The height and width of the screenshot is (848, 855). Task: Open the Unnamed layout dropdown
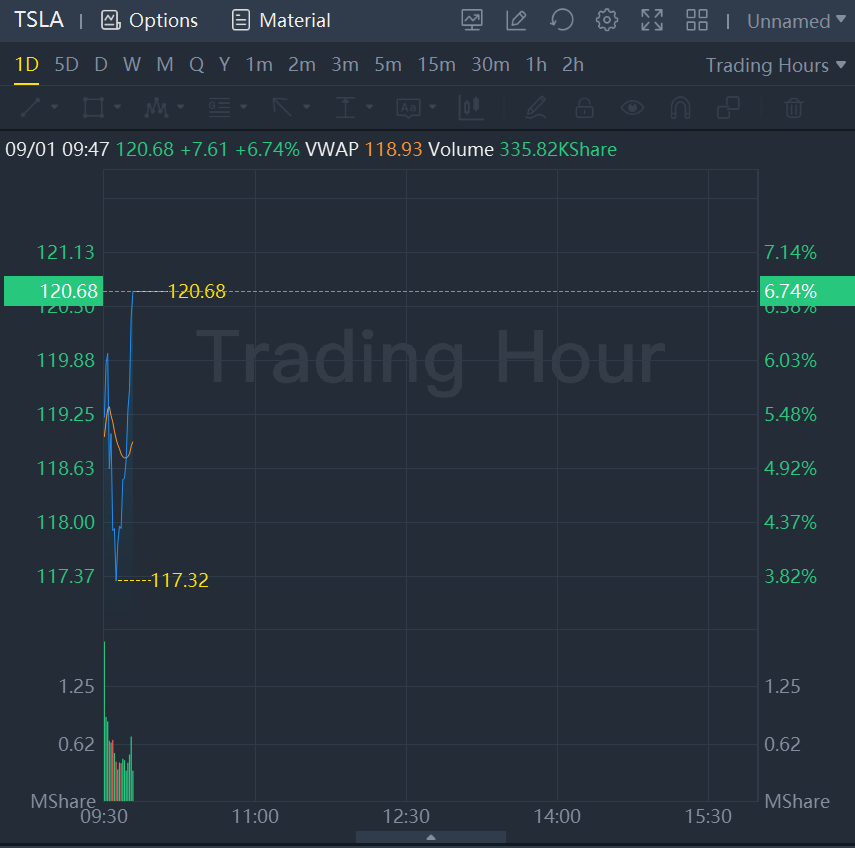[796, 20]
